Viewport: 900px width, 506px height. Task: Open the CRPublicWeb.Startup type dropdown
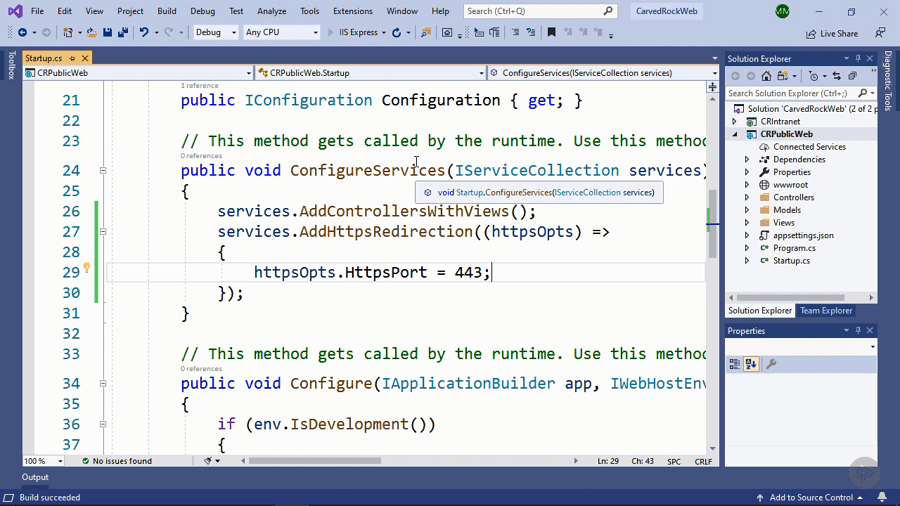point(371,73)
